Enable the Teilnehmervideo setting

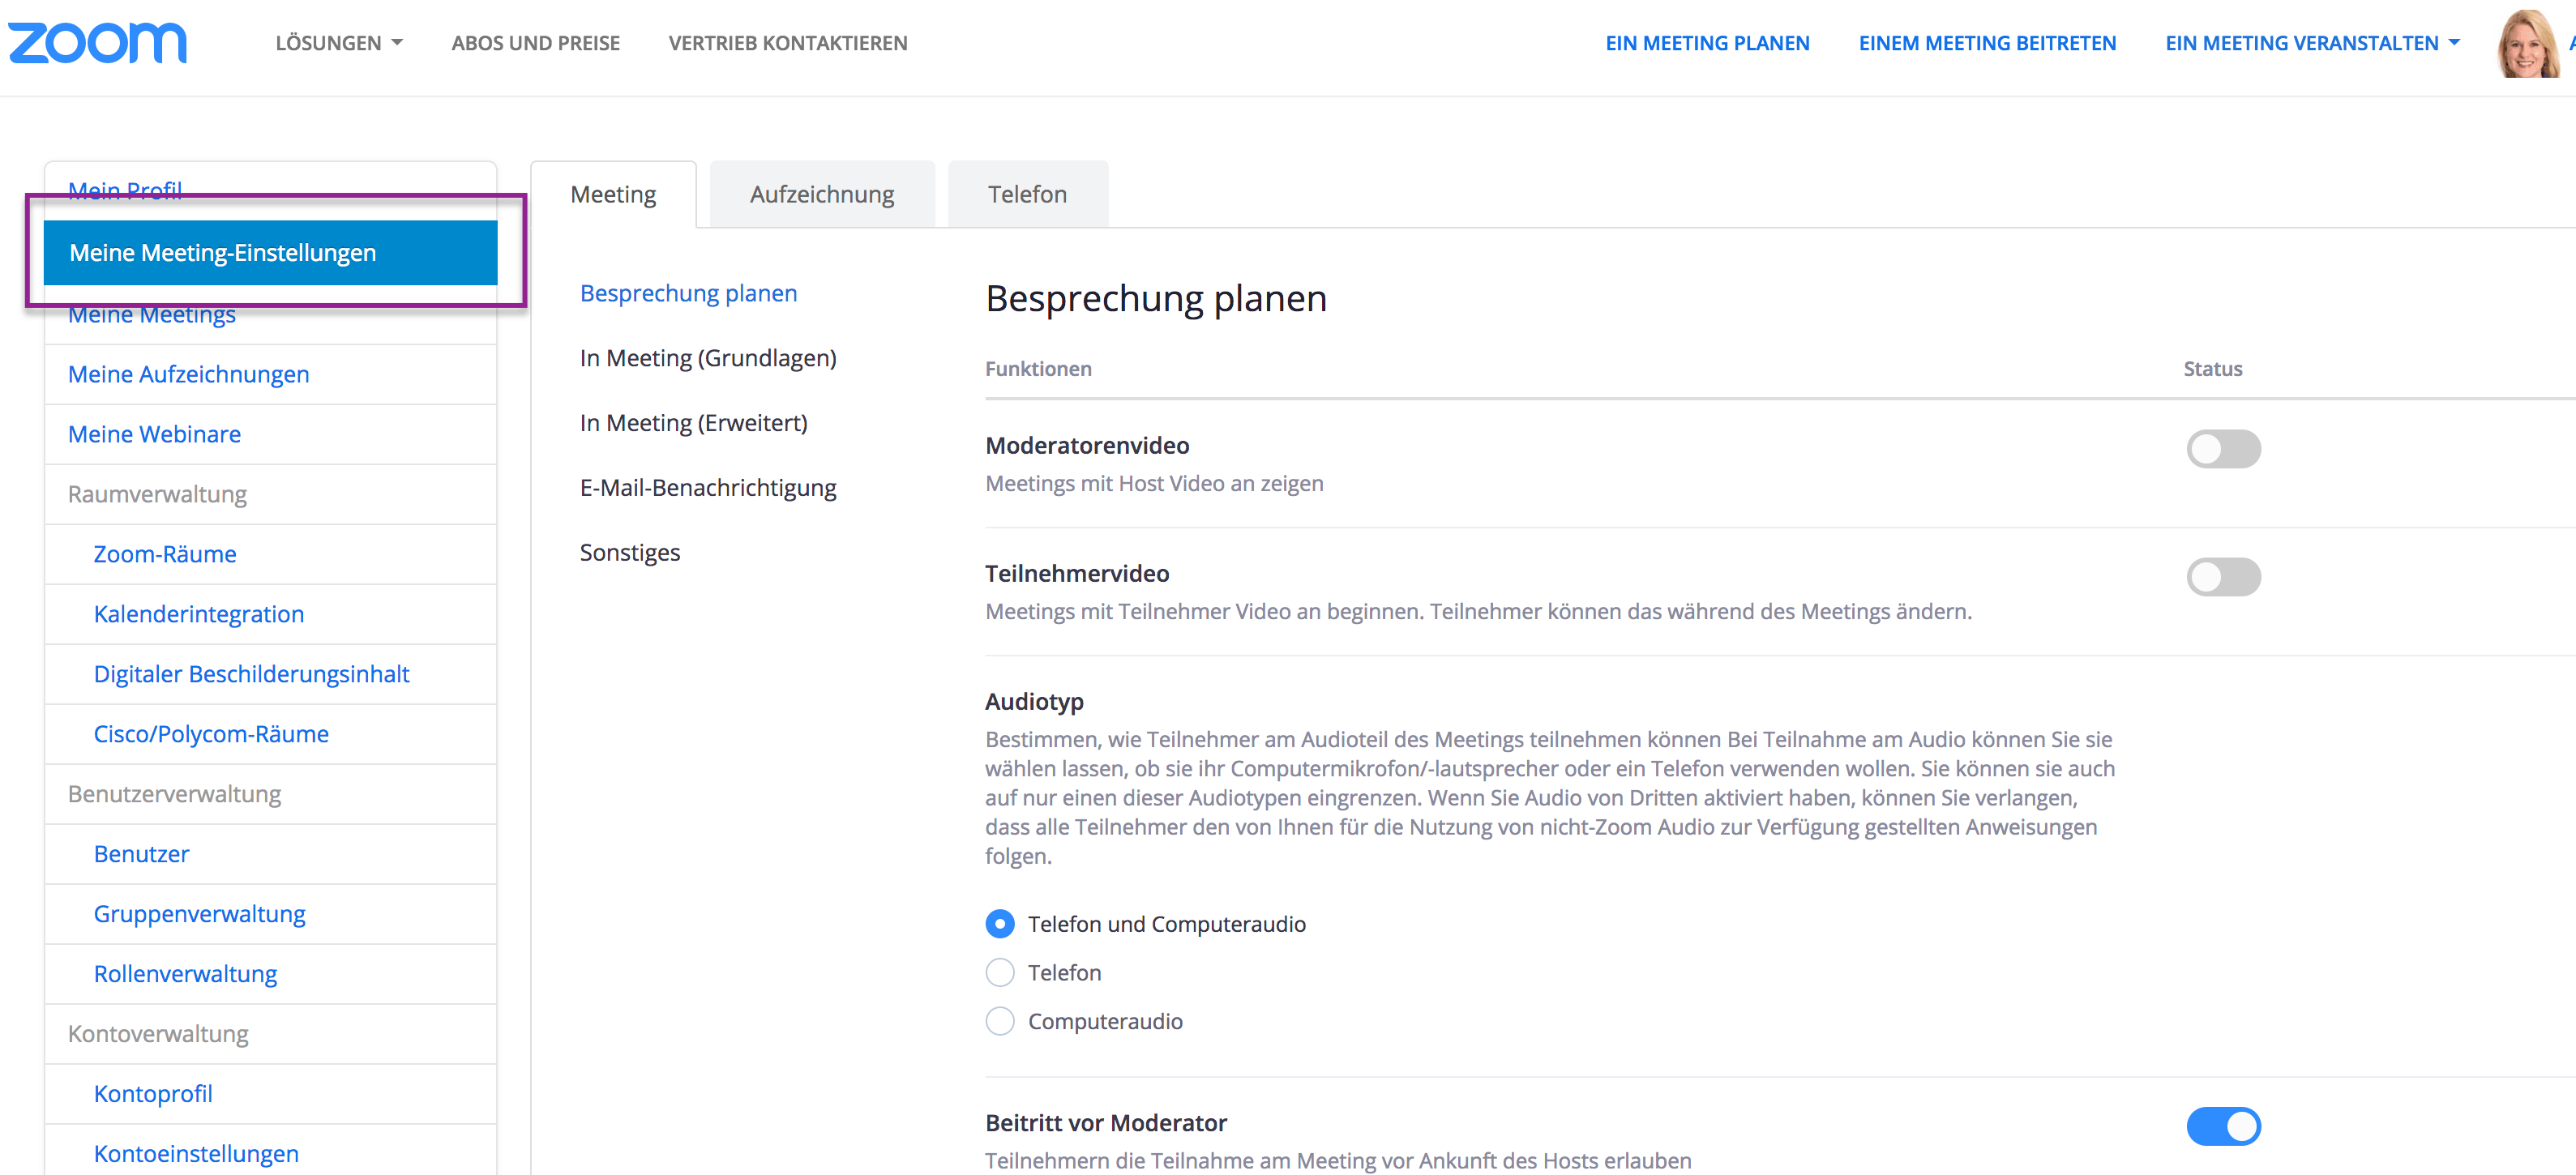(x=2224, y=577)
